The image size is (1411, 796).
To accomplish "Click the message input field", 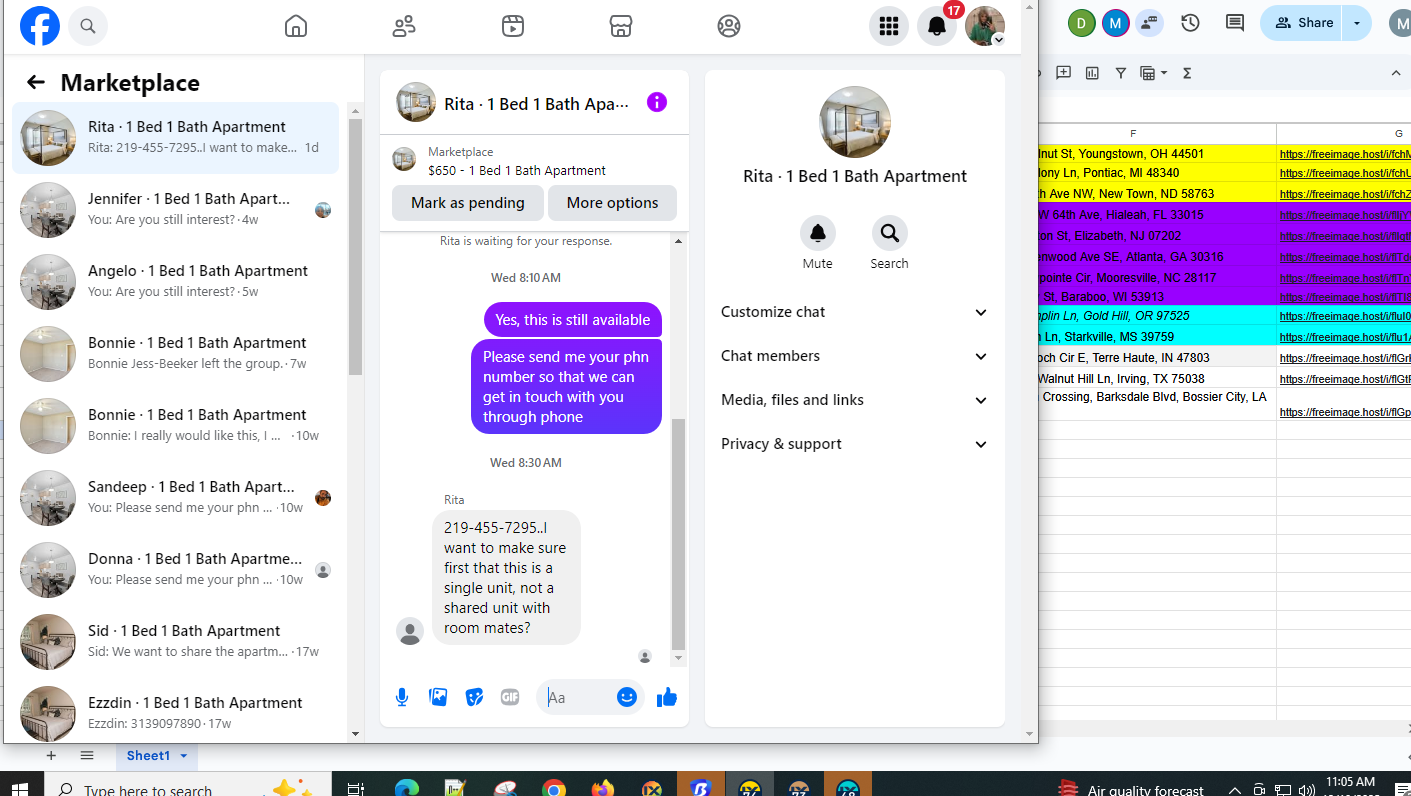I will pos(578,697).
